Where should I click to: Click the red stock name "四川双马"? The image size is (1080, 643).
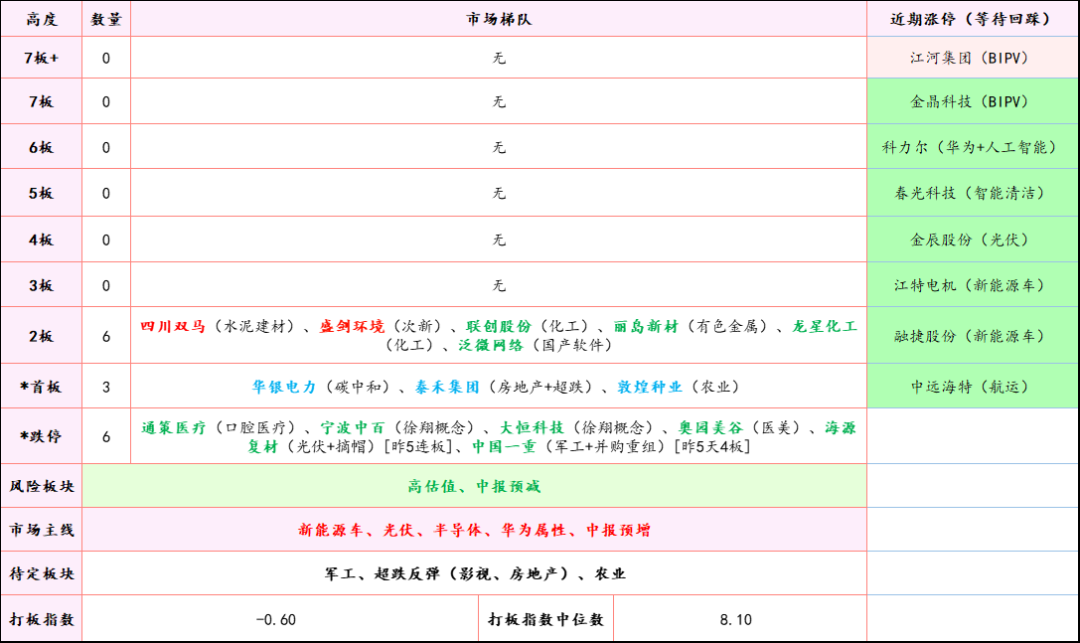(x=173, y=326)
